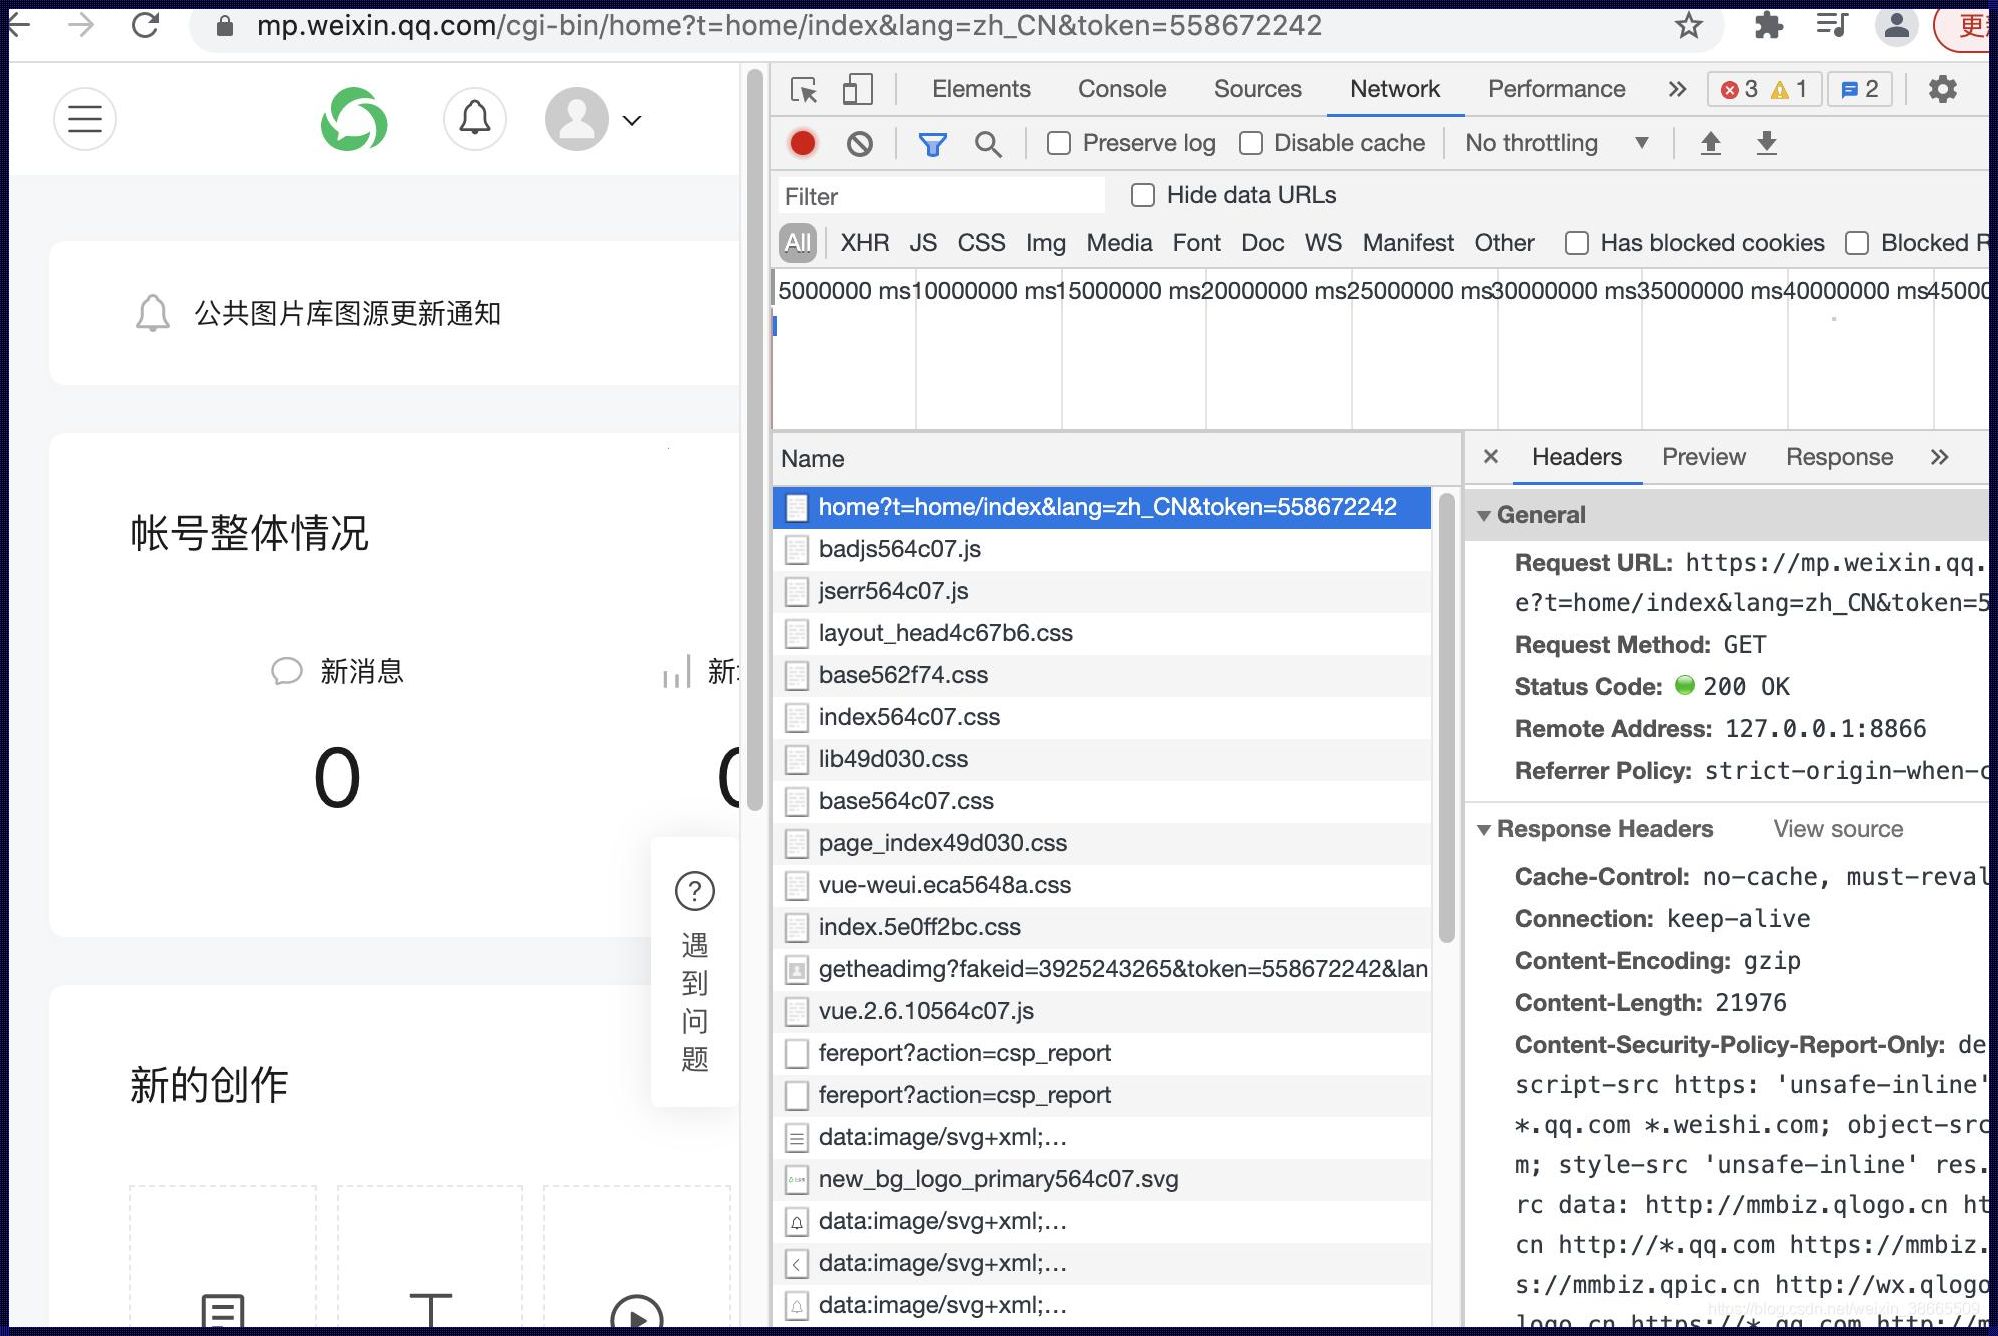Click the page vertical scrollbar
1998x1336 pixels.
(755, 440)
